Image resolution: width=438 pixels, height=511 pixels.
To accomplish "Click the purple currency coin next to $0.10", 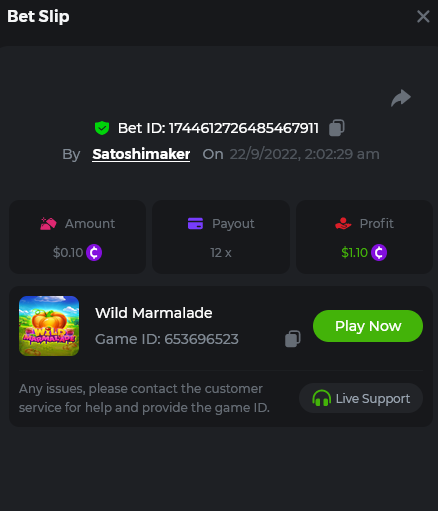I will (x=94, y=253).
